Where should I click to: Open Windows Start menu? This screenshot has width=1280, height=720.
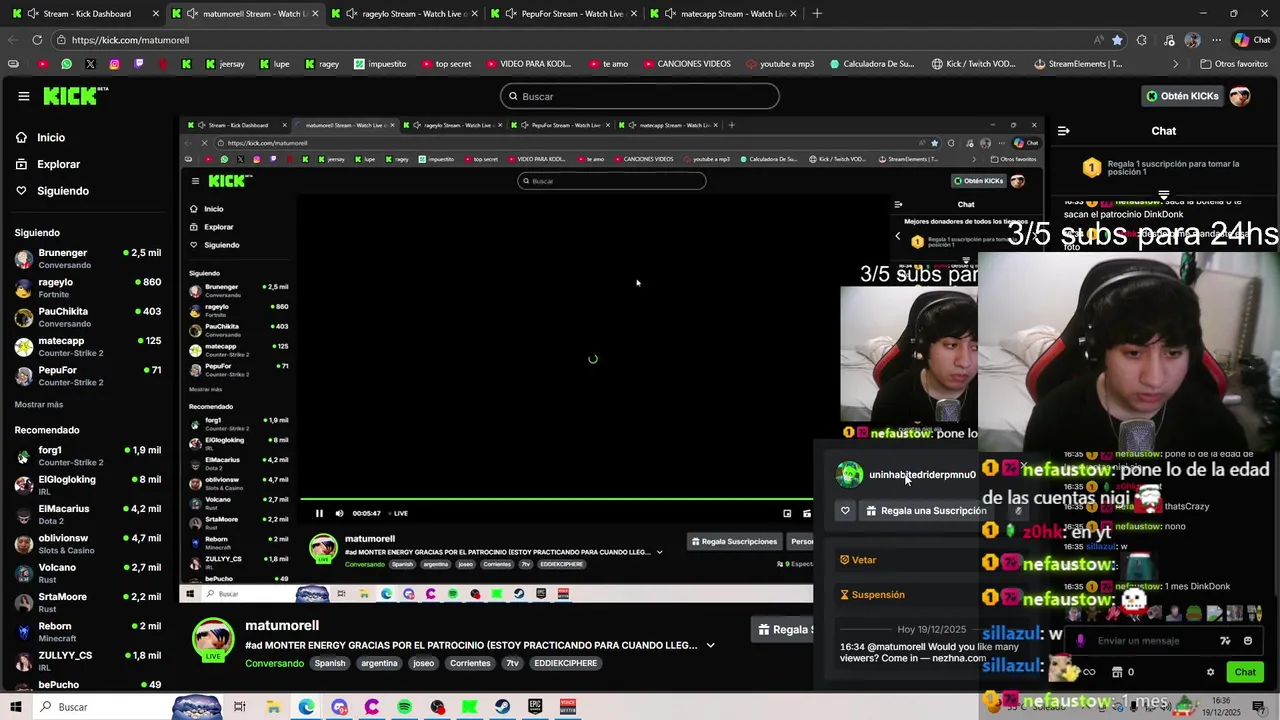[16, 707]
